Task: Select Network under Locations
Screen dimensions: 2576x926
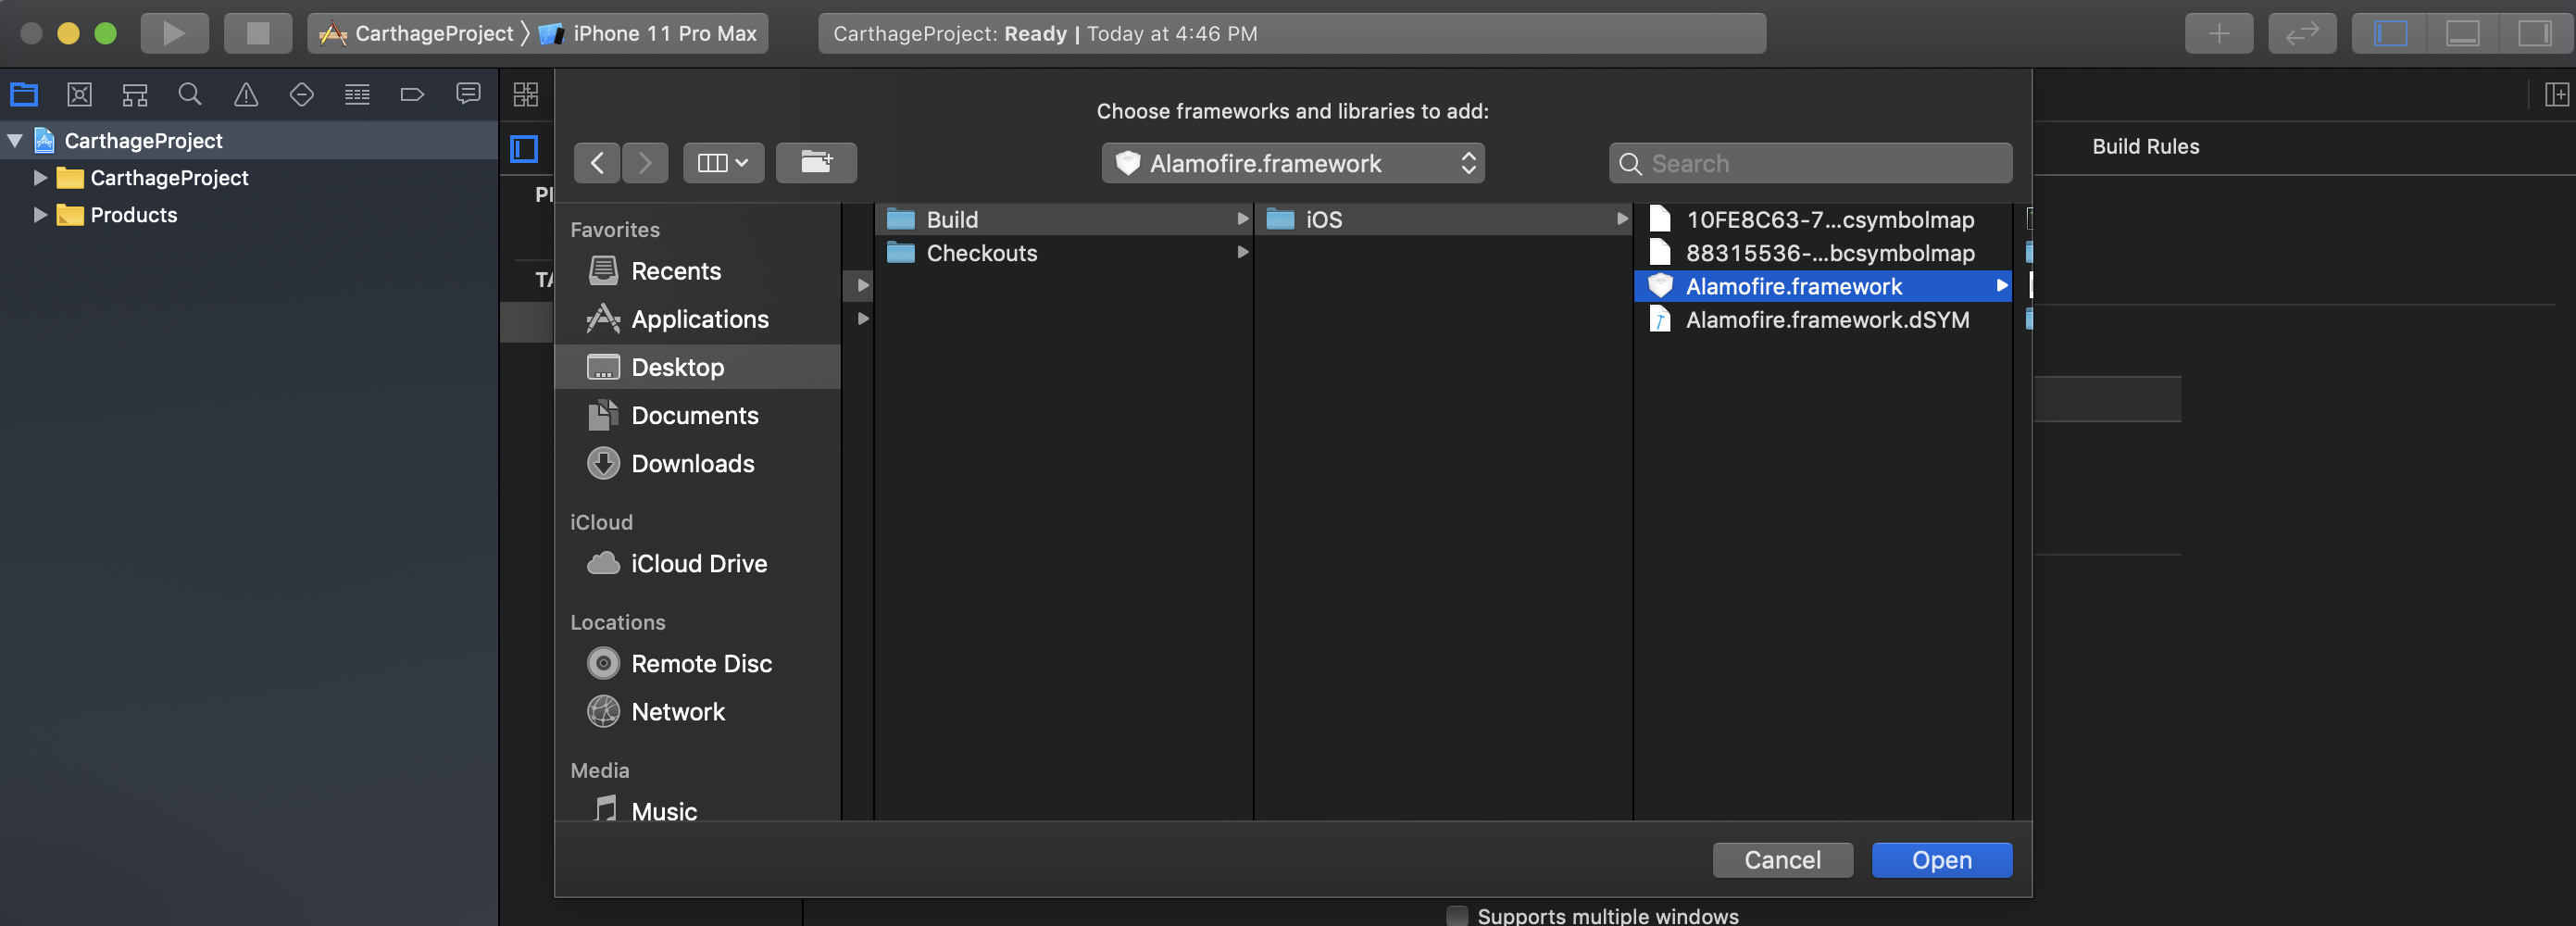Action: point(698,711)
